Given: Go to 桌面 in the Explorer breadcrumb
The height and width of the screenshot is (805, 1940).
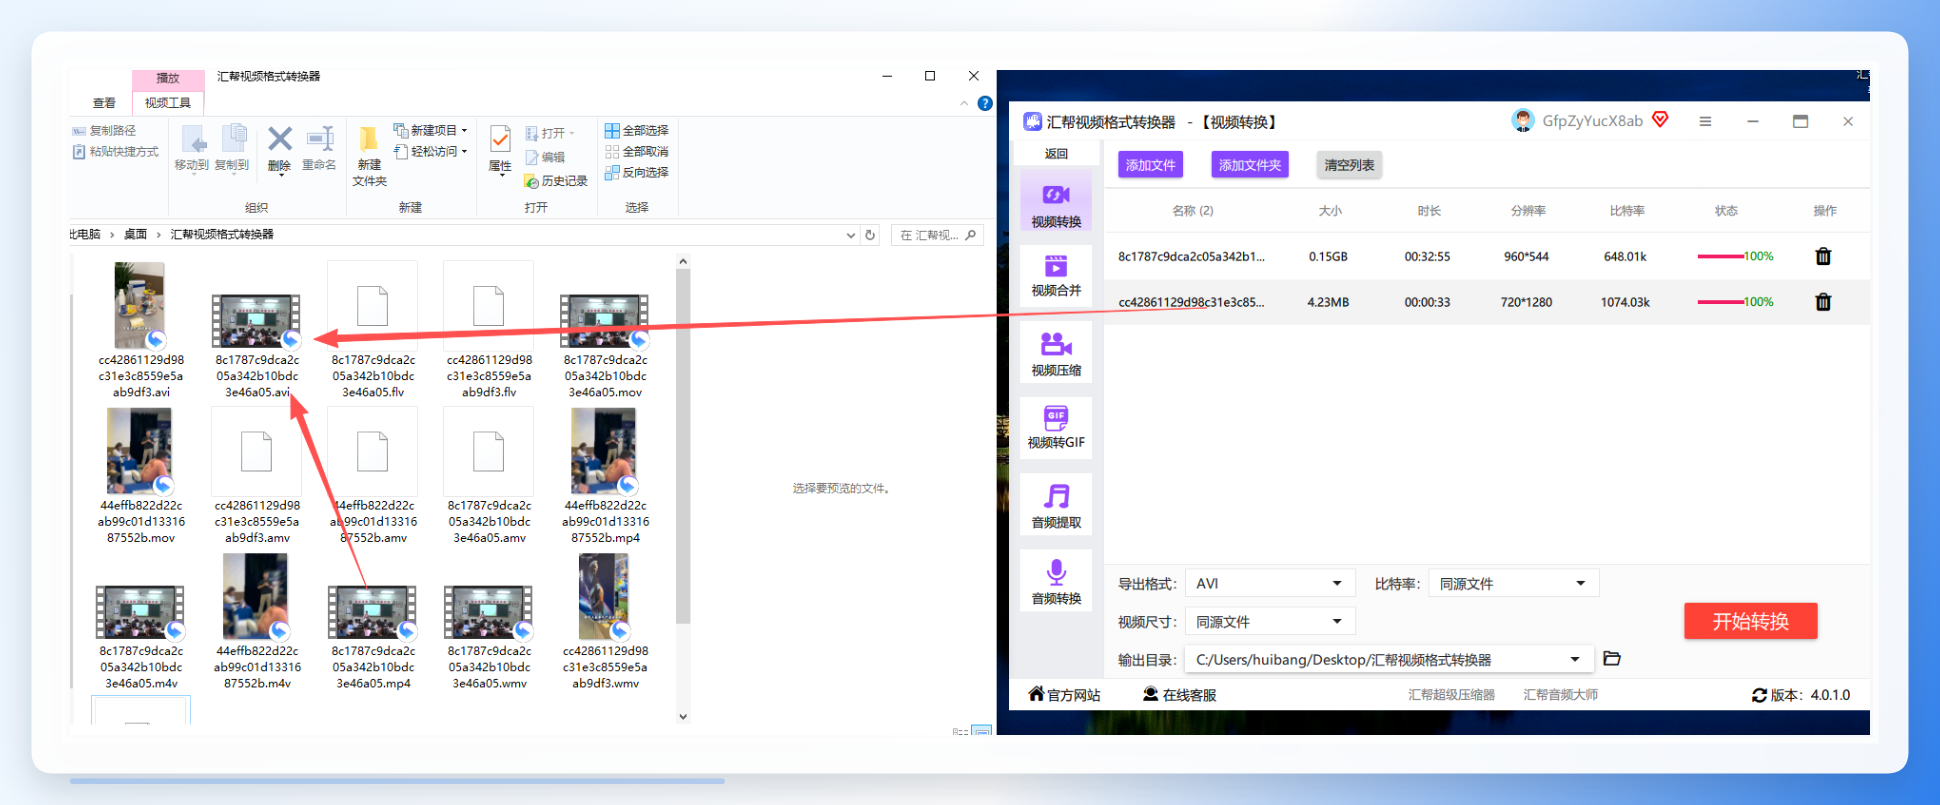Looking at the screenshot, I should [x=135, y=235].
